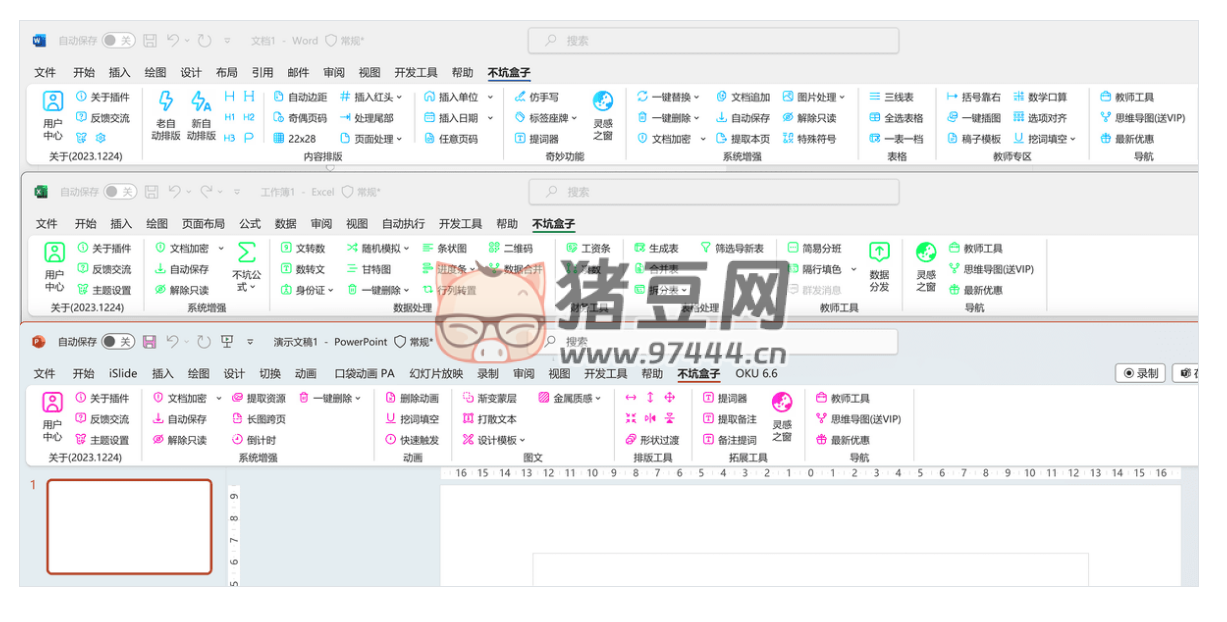Open 数学口算 in Word
The image size is (1227, 622).
click(x=1040, y=97)
